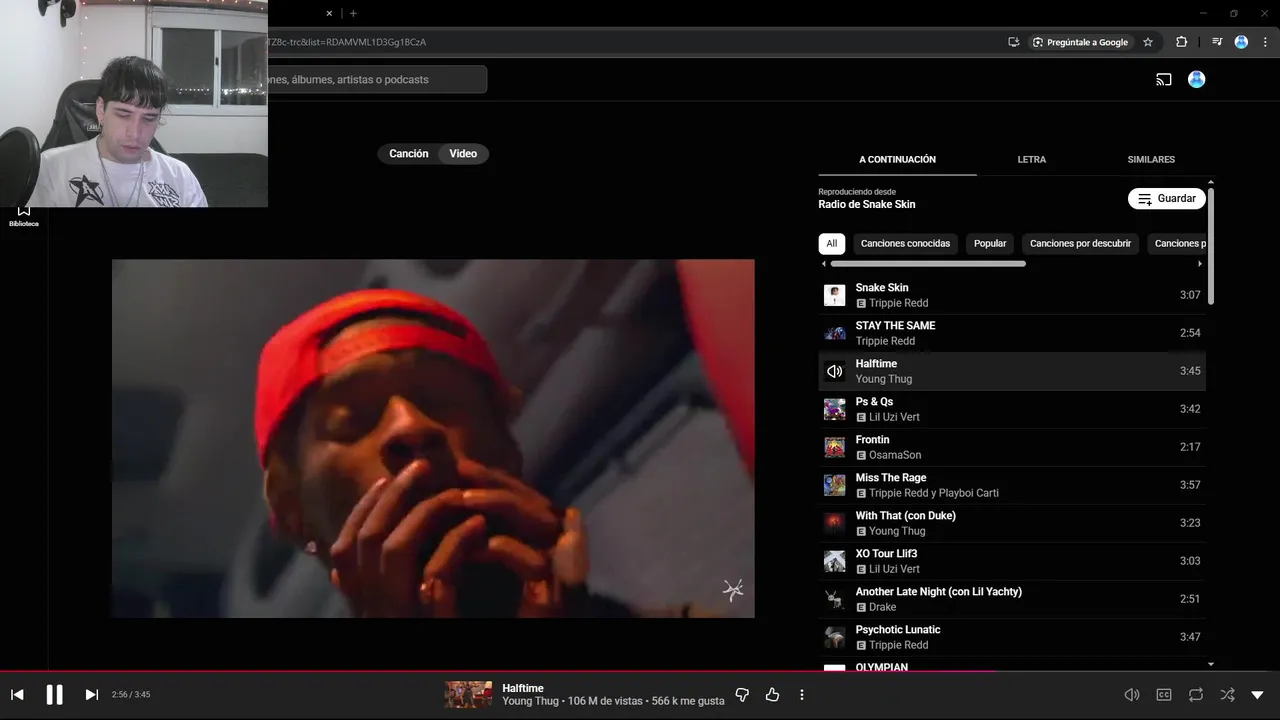Screen dimensions: 1280x720
Task: Open Trippie Redd link under Snake Skin
Action: point(899,303)
